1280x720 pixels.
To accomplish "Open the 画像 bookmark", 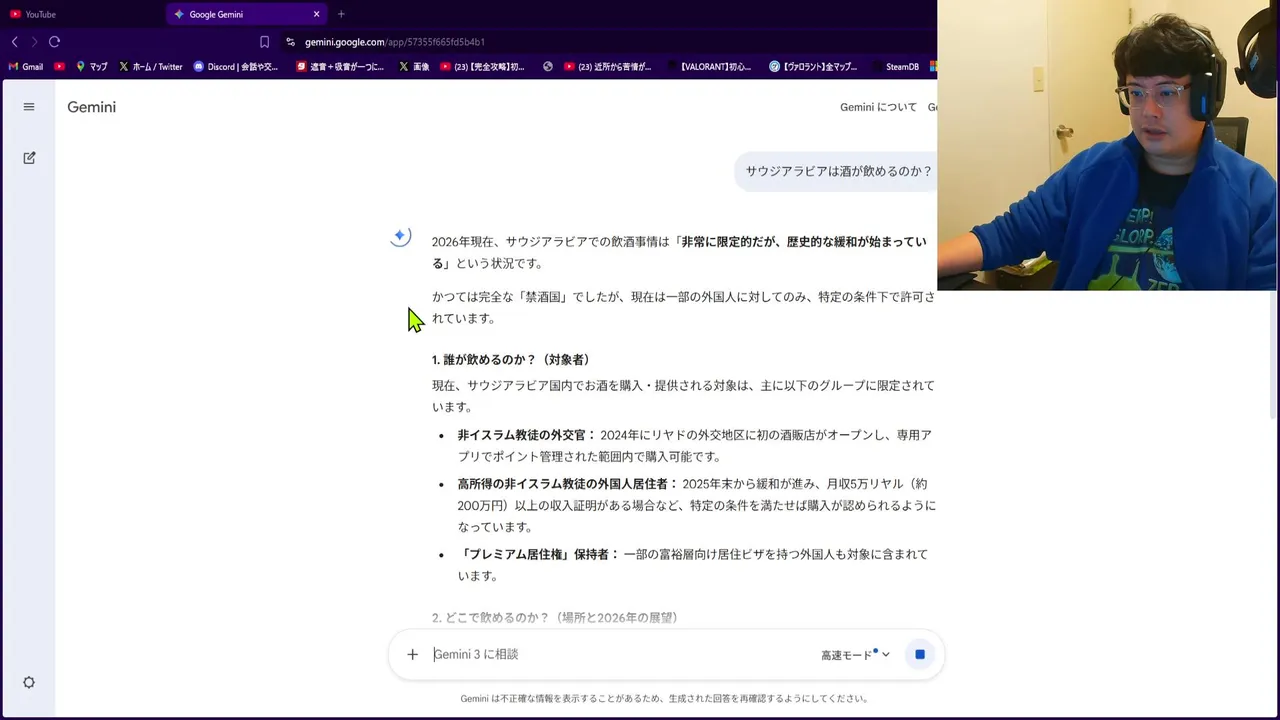I will (414, 67).
